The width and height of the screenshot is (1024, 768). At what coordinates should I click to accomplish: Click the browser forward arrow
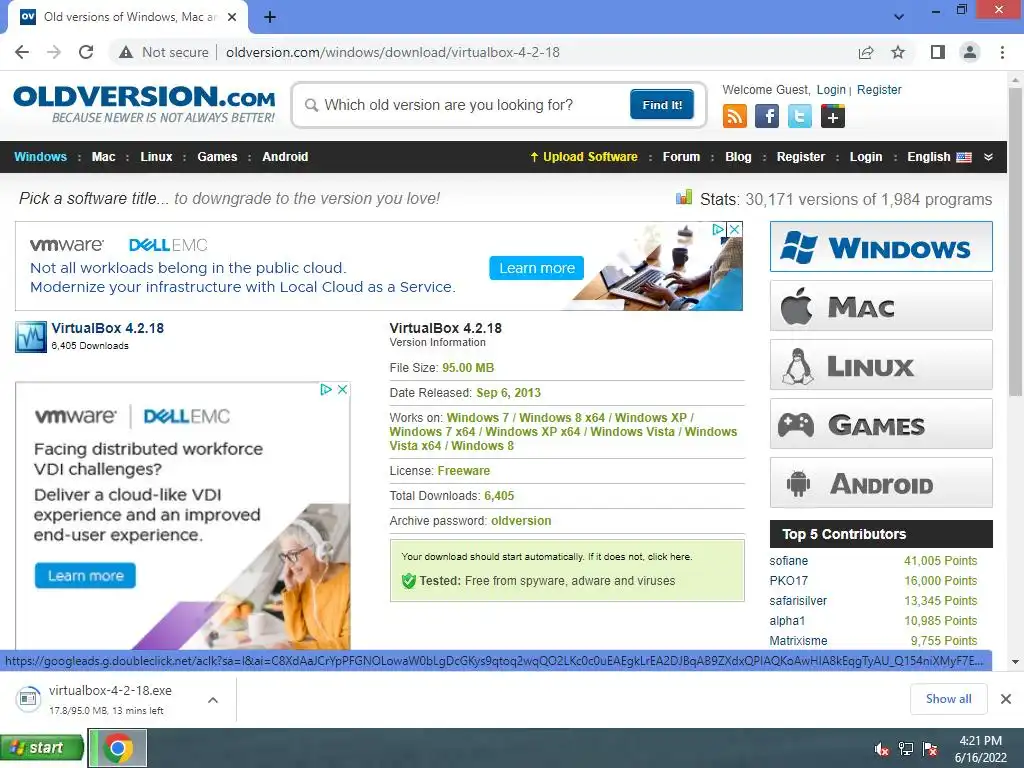tap(54, 52)
